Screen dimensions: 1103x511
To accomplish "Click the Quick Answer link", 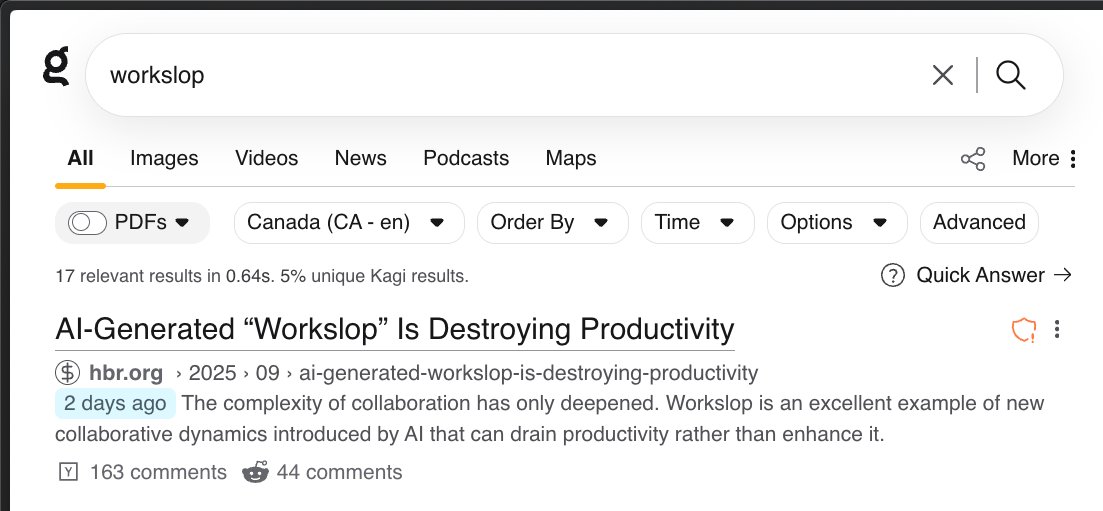I will (x=993, y=275).
